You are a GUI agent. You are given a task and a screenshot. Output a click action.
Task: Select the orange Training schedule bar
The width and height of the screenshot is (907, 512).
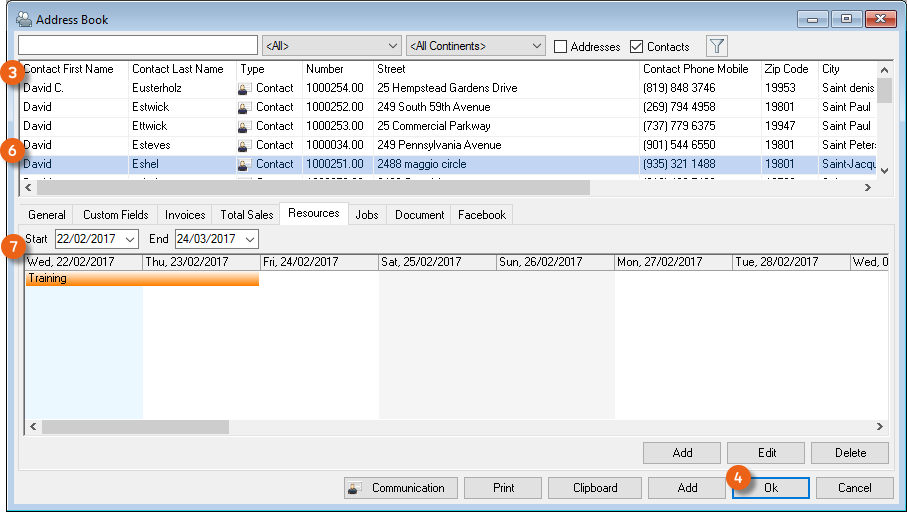tap(142, 279)
